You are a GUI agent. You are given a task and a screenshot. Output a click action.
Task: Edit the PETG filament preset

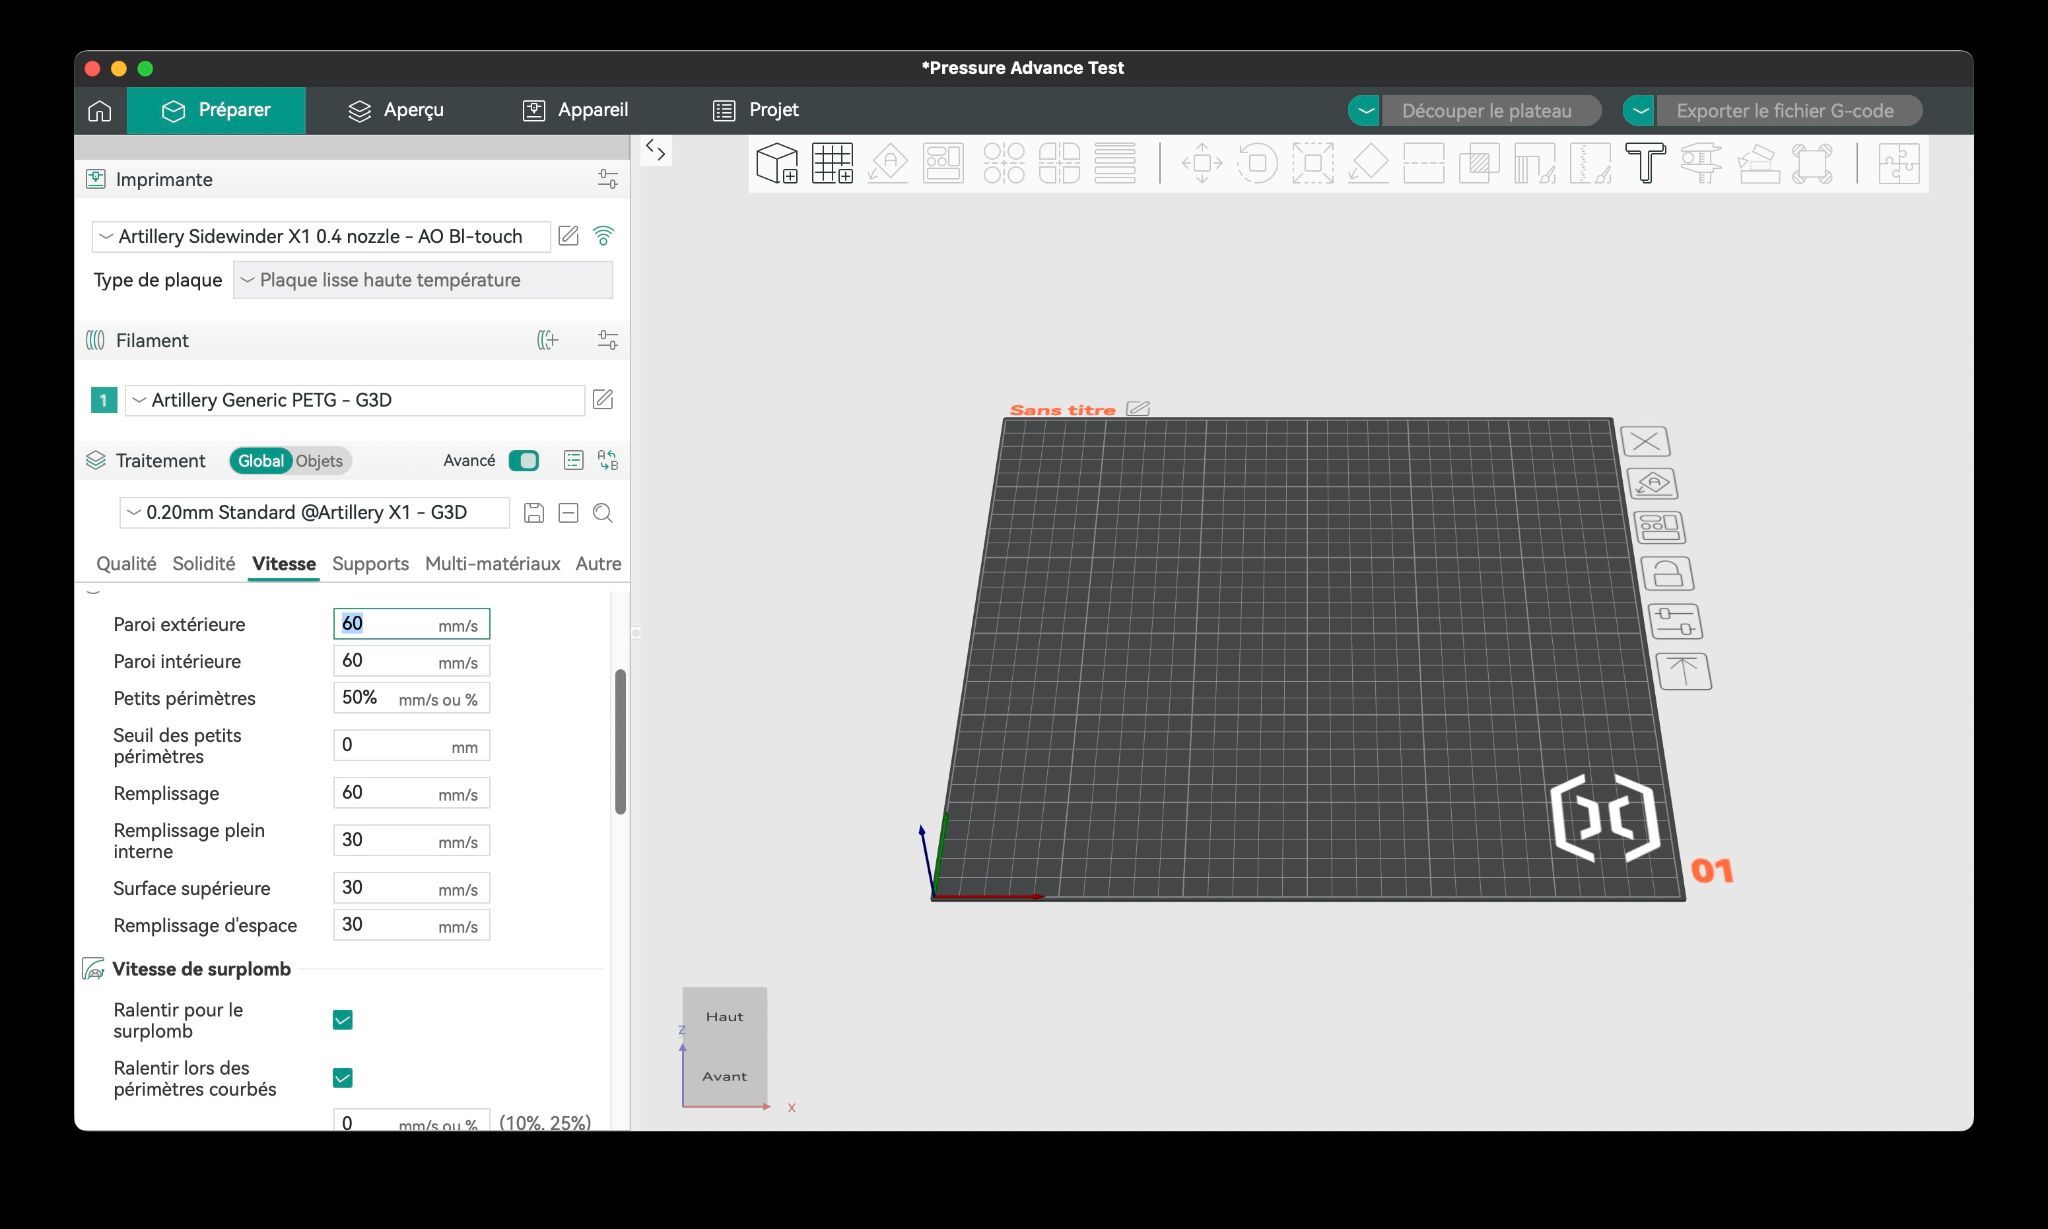[x=603, y=400]
